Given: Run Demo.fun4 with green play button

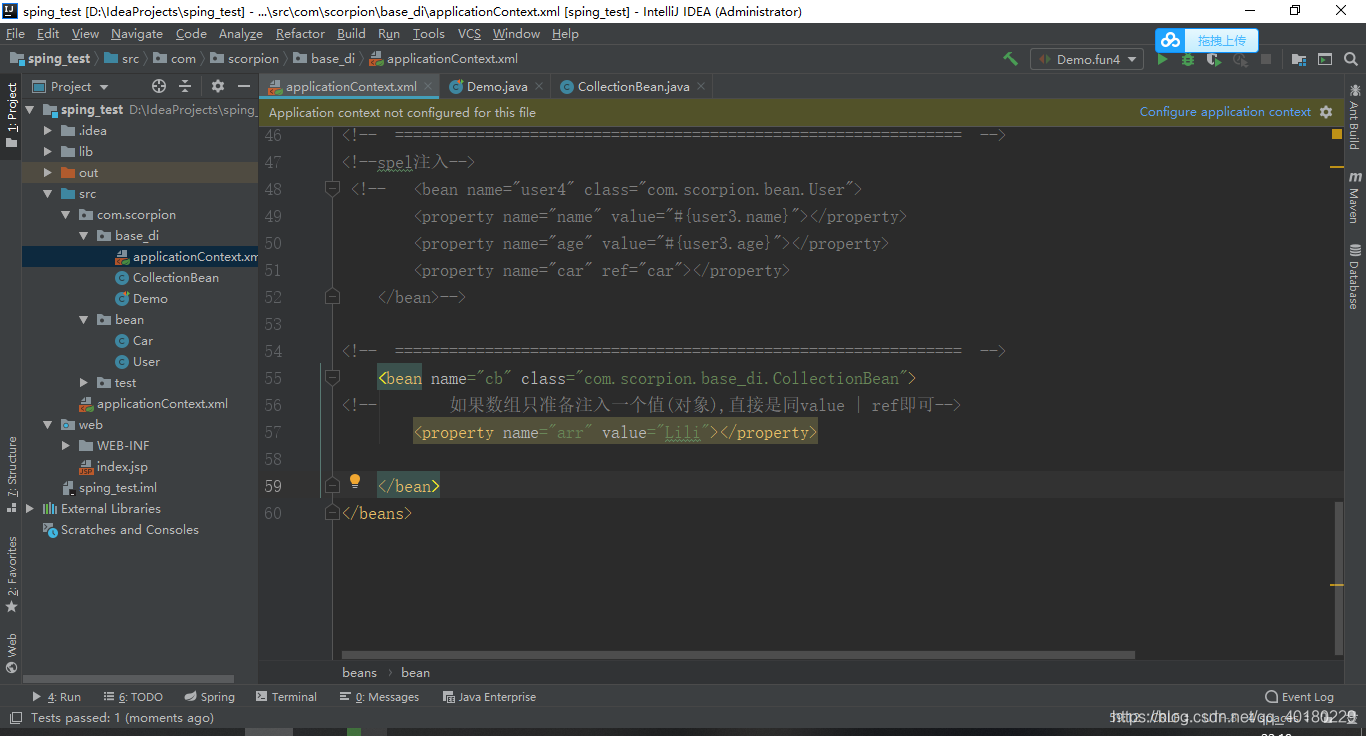Looking at the screenshot, I should point(1162,59).
